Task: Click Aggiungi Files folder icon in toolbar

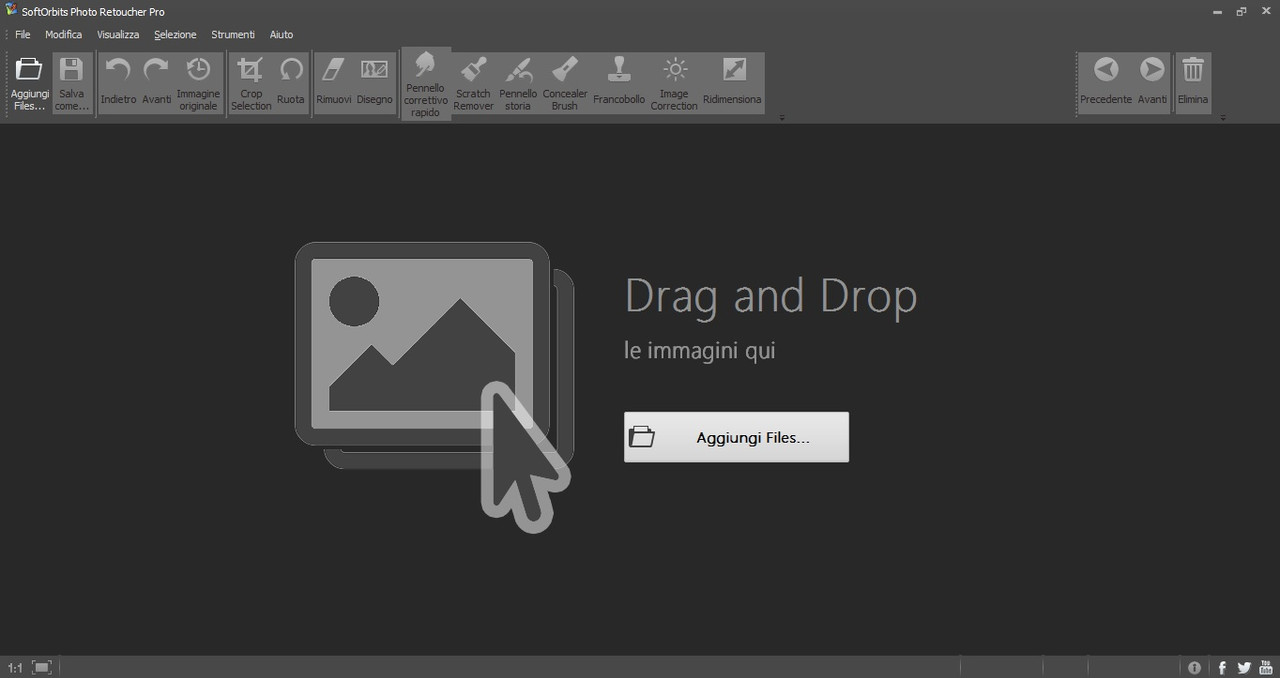Action: (x=30, y=83)
